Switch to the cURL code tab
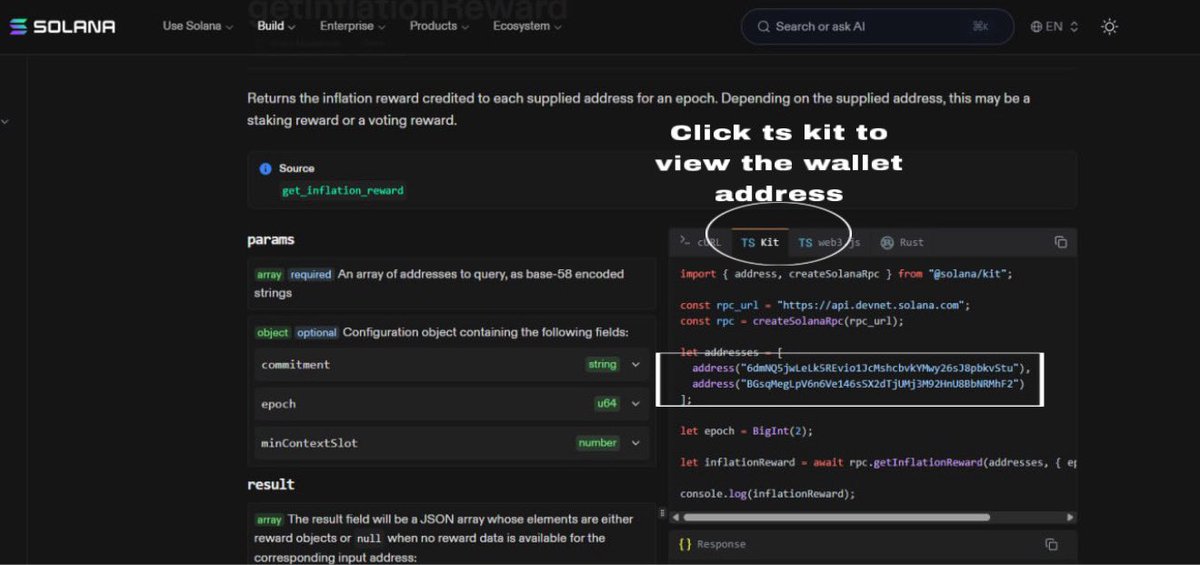 [700, 242]
